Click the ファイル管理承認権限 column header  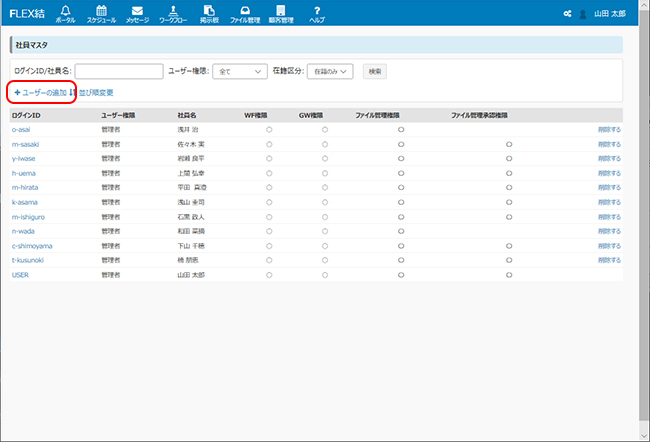coord(479,115)
